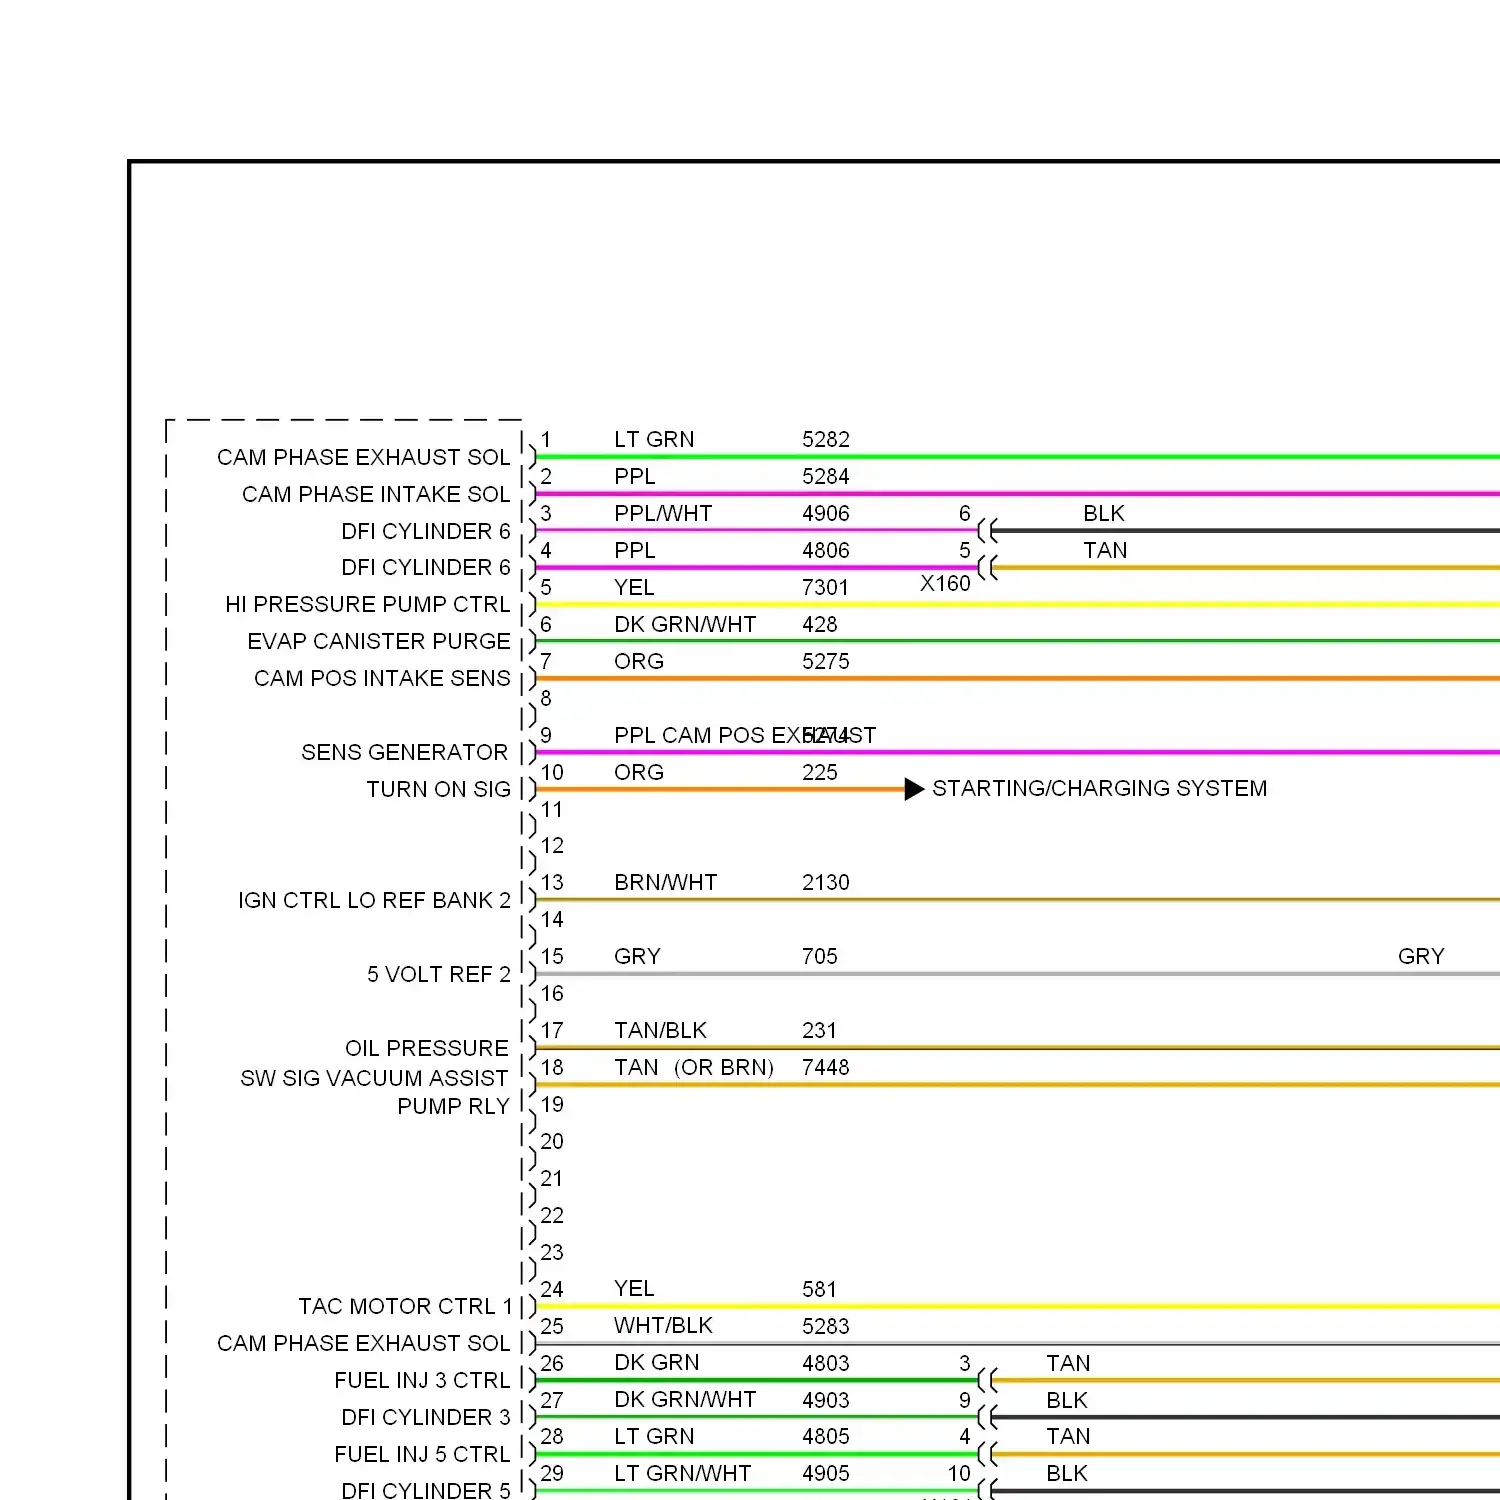Select the LT GRN/WHT wire color label
This screenshot has height=1500, width=1500.
coord(682,1473)
